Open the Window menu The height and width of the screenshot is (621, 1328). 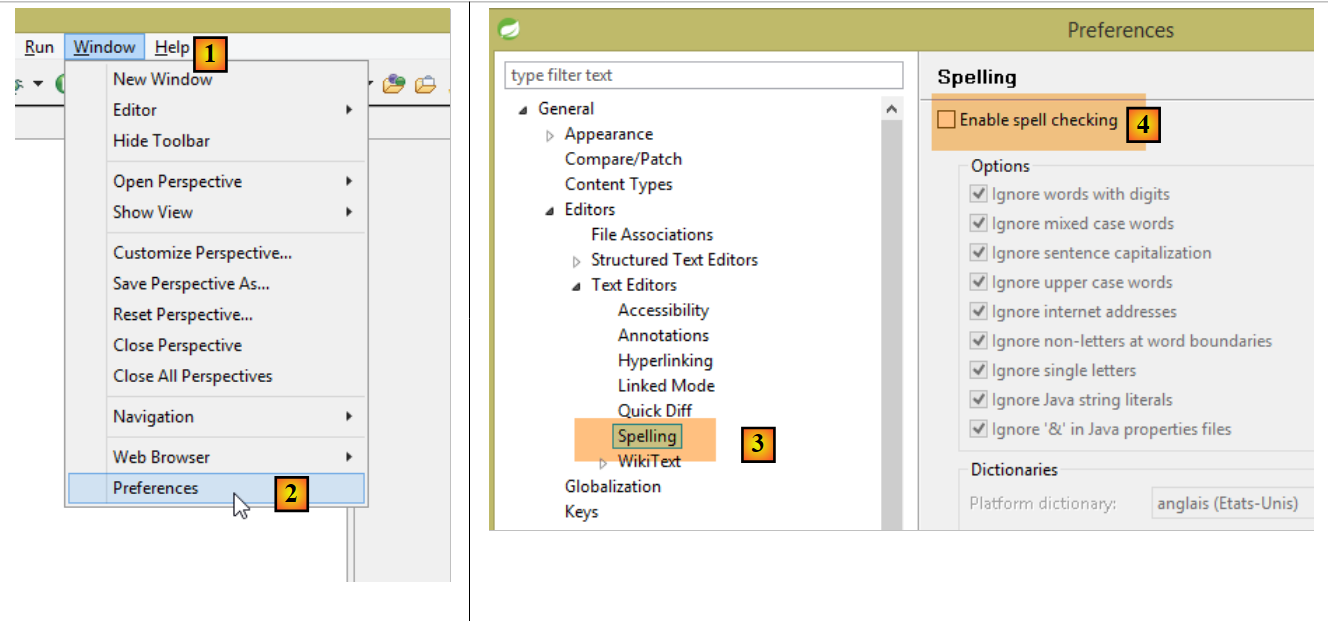click(x=104, y=47)
